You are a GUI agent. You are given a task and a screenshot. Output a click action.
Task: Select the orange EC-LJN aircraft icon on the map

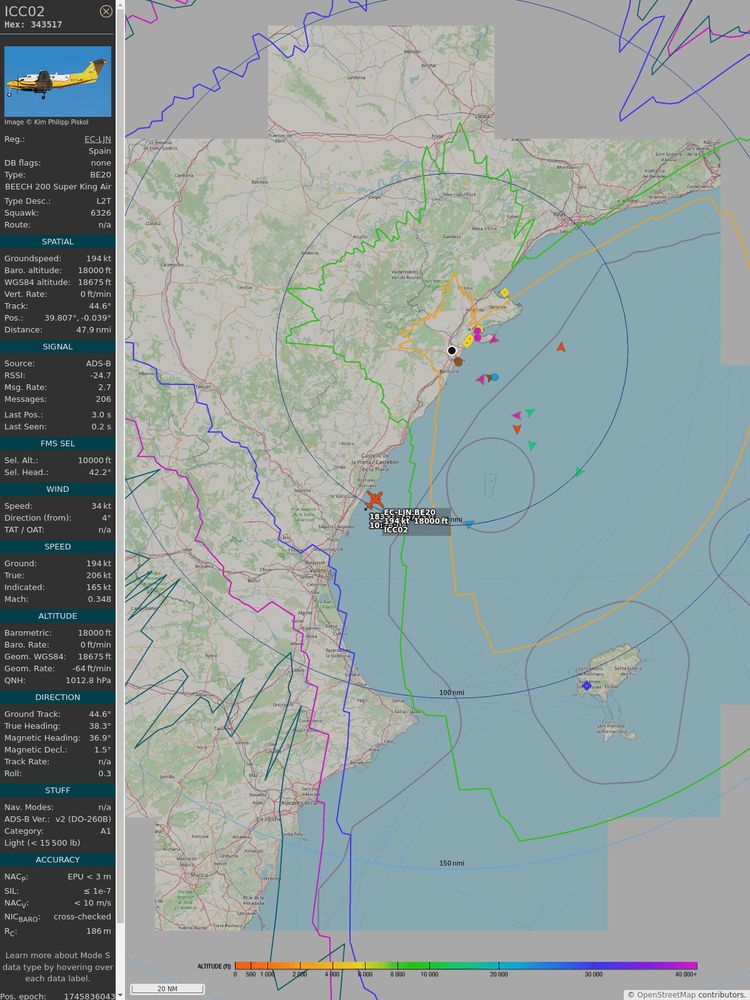pos(374,500)
